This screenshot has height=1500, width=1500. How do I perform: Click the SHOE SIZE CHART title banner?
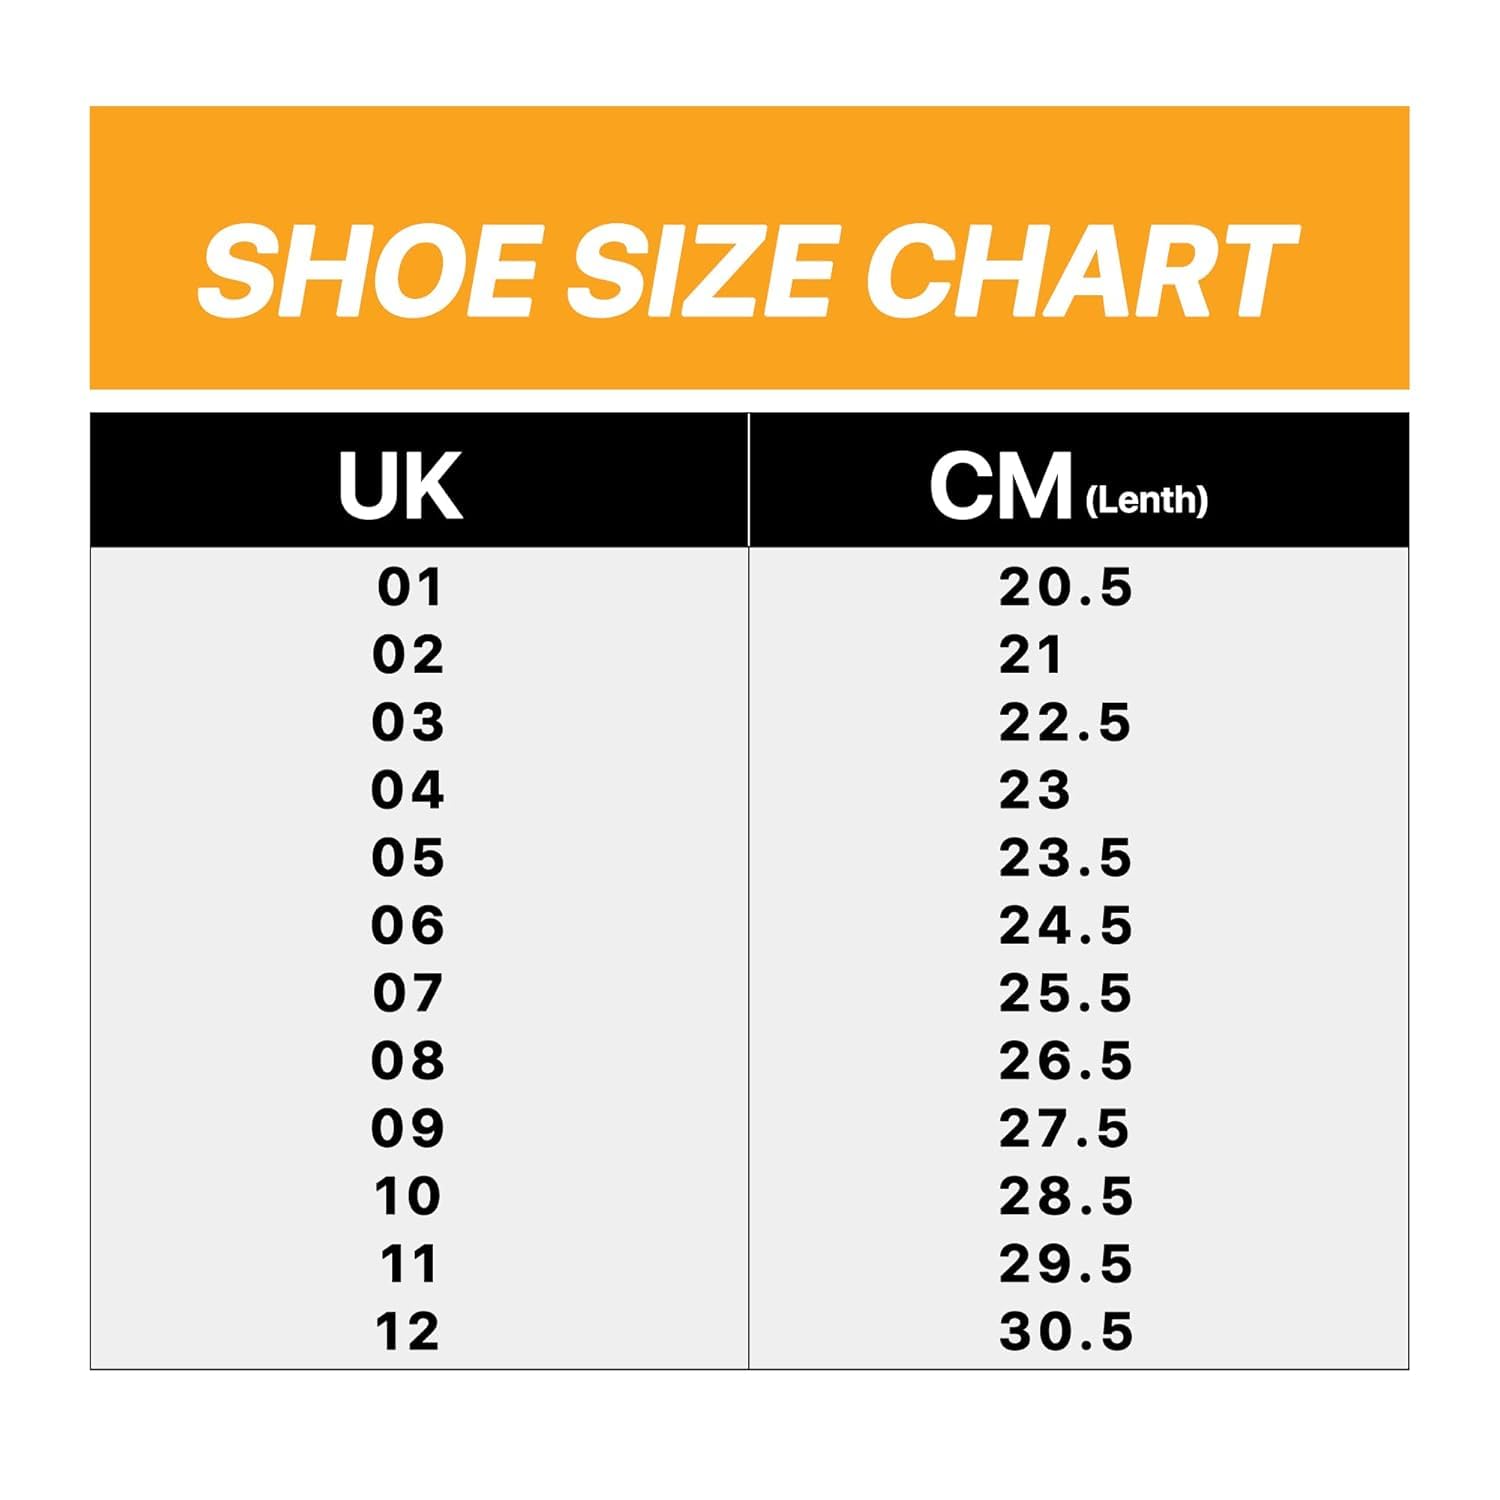tap(748, 268)
